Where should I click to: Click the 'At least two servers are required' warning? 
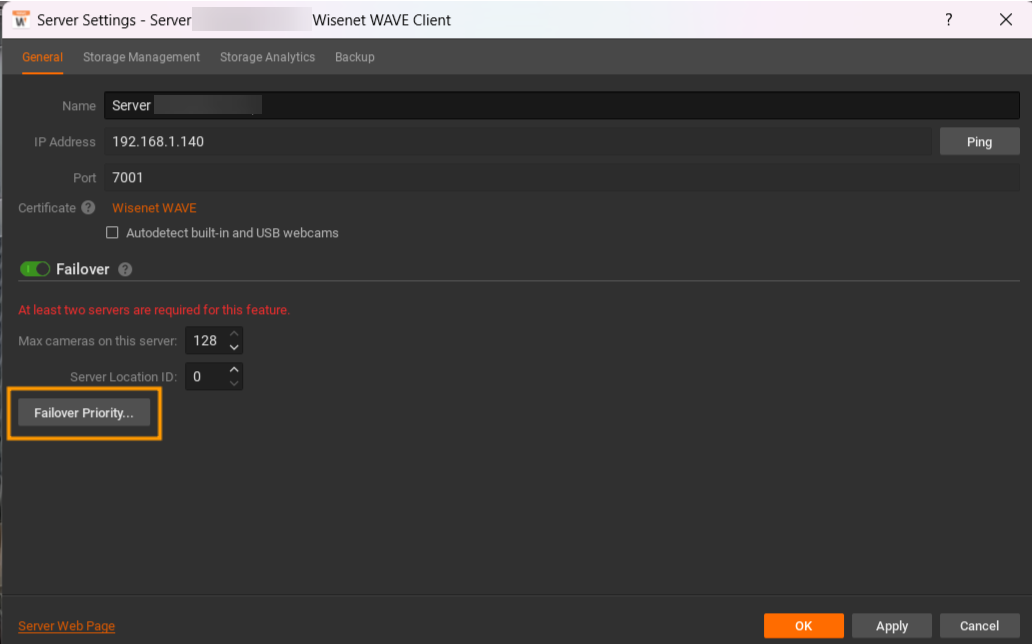click(154, 309)
